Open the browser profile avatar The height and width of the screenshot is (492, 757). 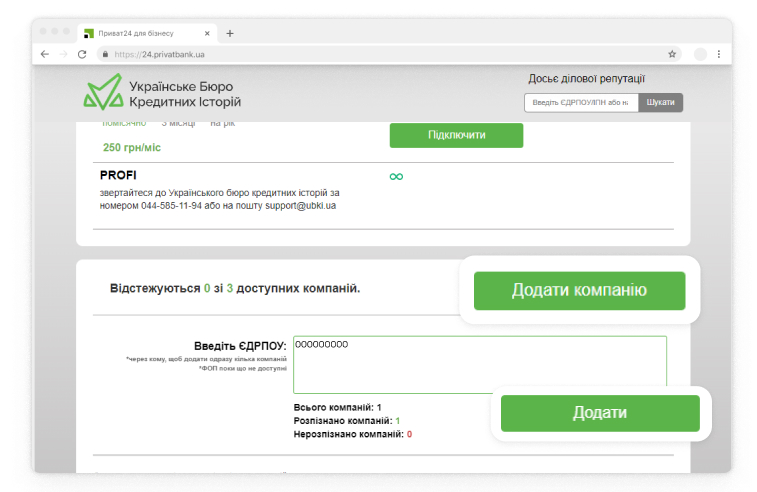(x=700, y=54)
